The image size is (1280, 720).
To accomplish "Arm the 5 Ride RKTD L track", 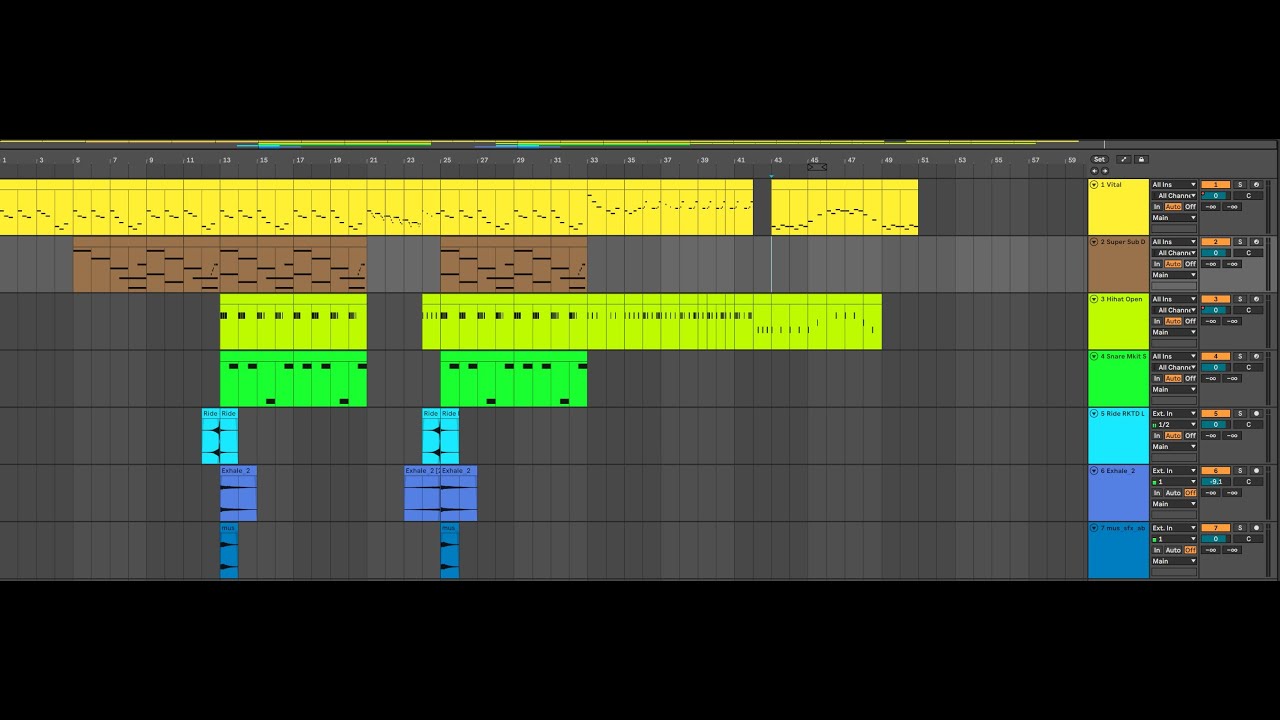I will coord(1256,413).
